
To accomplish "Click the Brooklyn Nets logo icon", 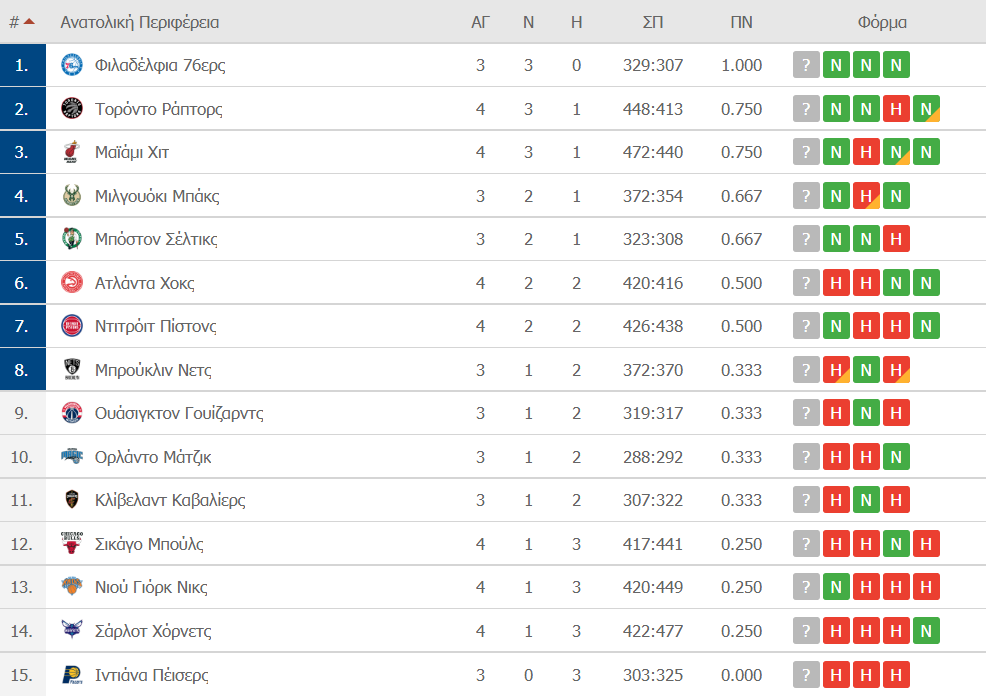I will (x=72, y=370).
